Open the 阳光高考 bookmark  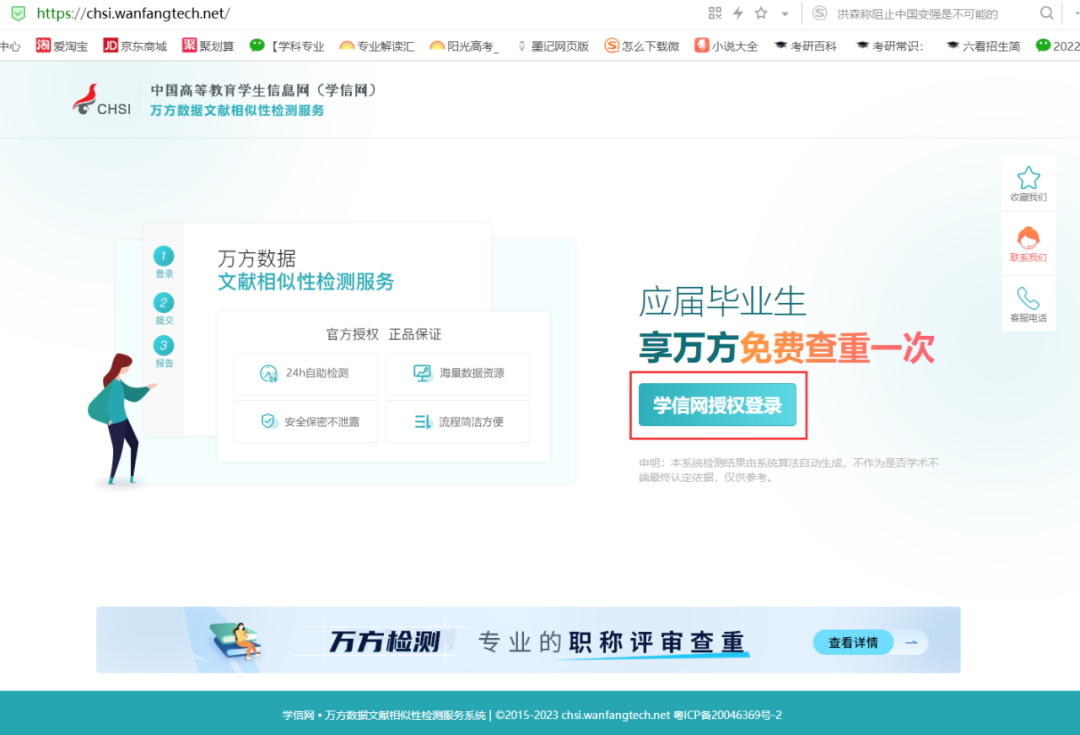tap(464, 46)
